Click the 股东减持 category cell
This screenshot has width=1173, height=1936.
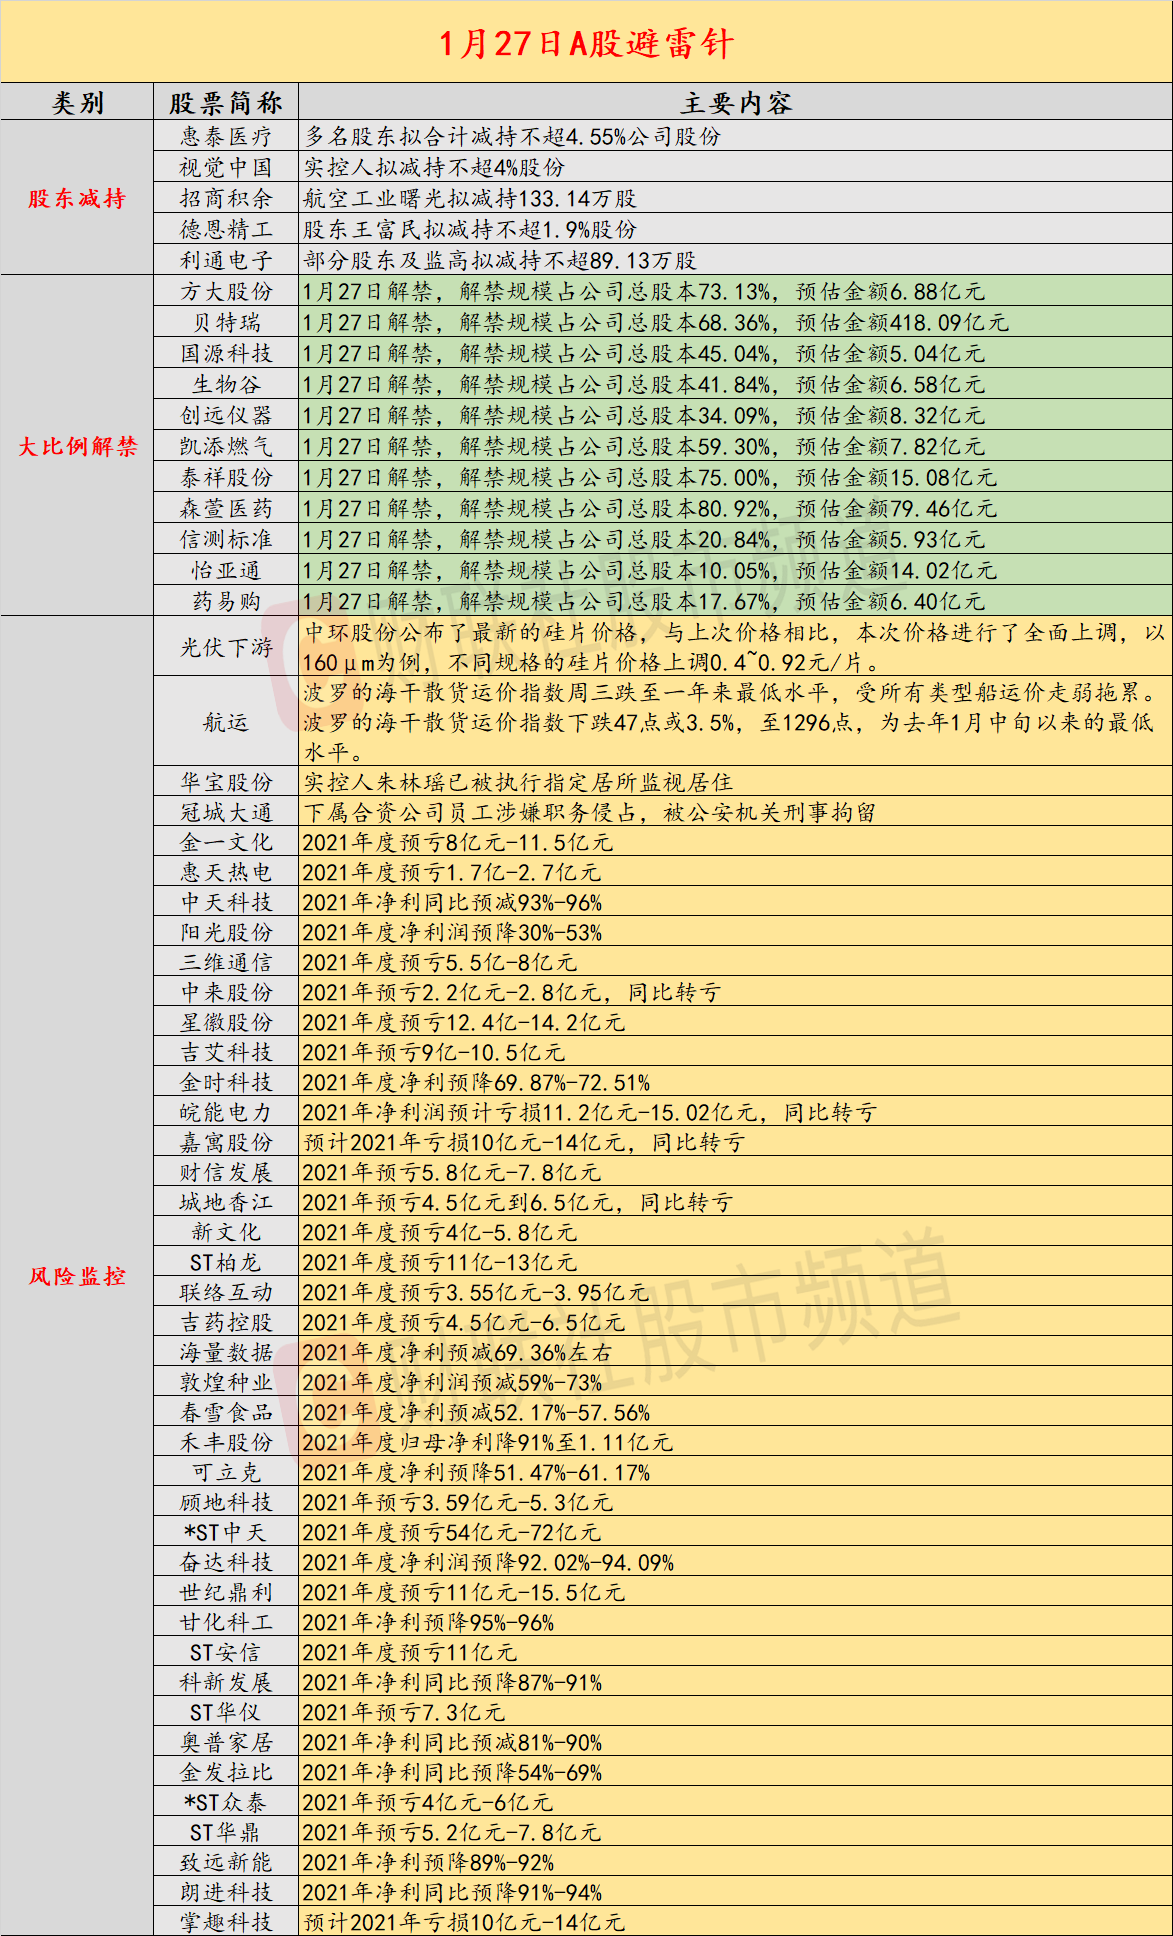coord(77,198)
